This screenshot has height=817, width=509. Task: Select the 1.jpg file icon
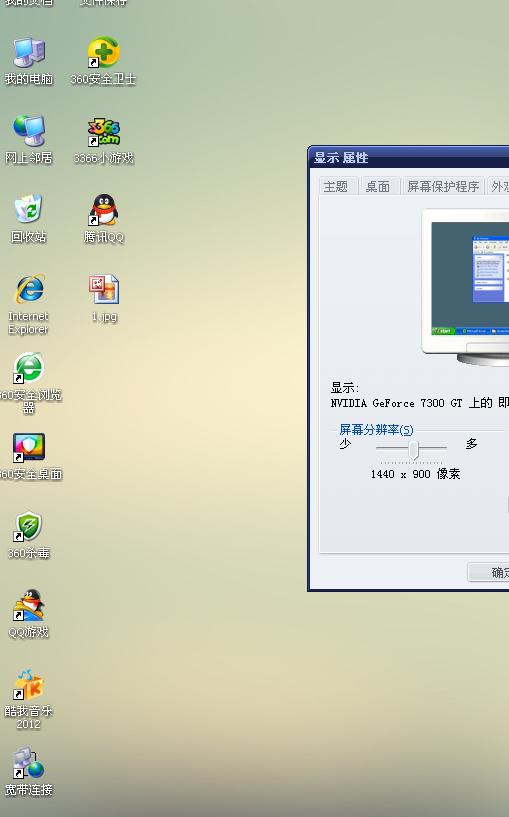coord(103,289)
